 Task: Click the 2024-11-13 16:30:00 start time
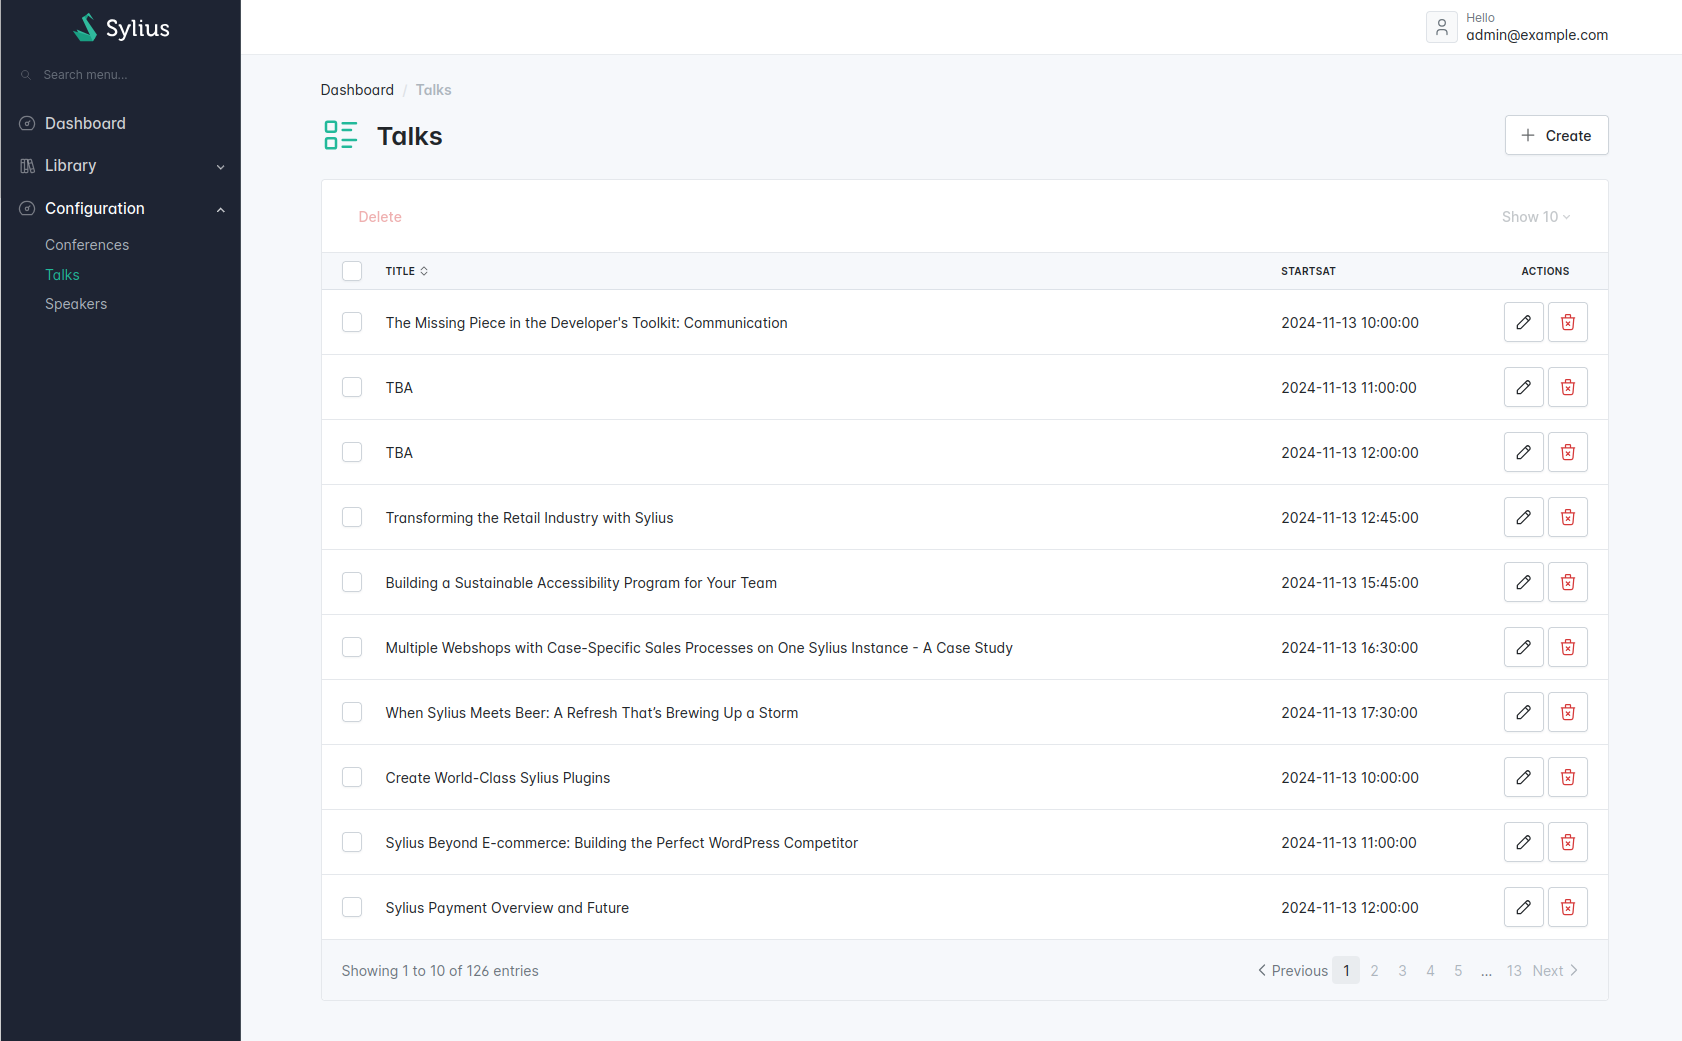pos(1349,648)
